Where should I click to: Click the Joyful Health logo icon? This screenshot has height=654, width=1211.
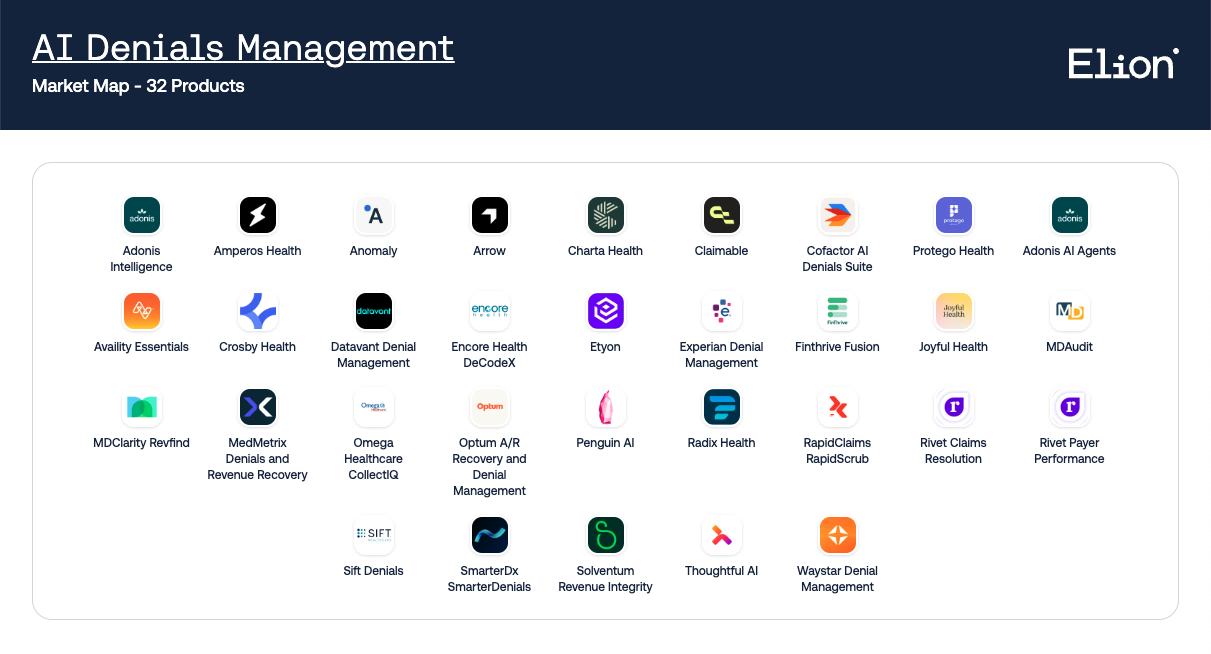click(x=953, y=311)
